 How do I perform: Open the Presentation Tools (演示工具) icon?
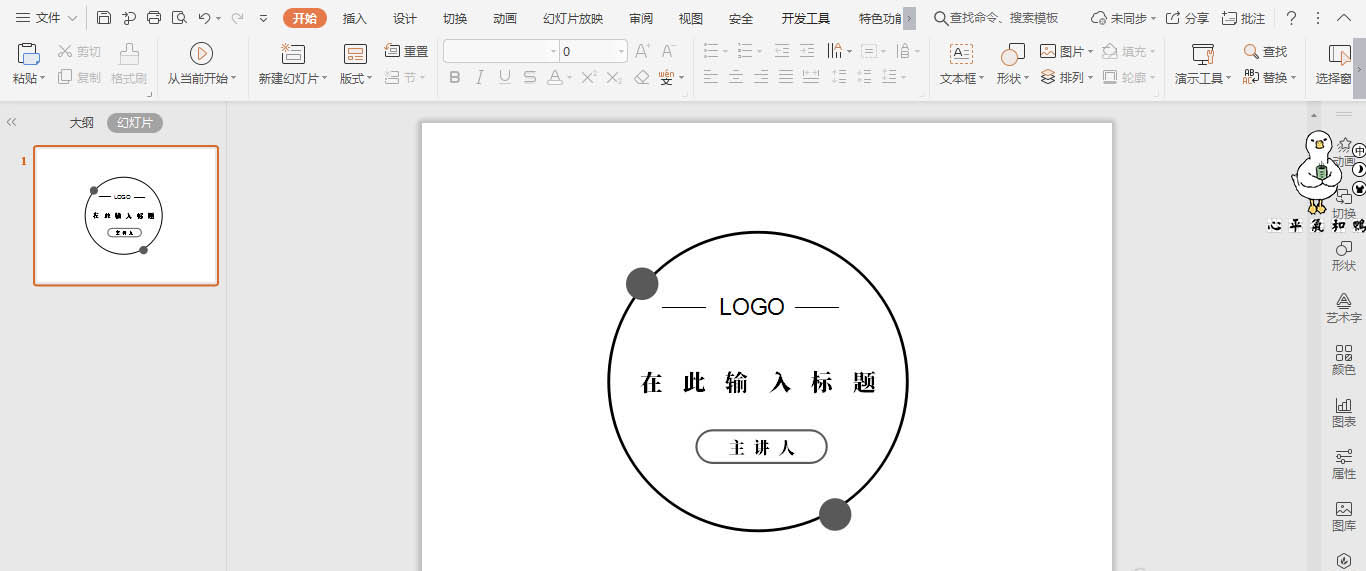1203,54
